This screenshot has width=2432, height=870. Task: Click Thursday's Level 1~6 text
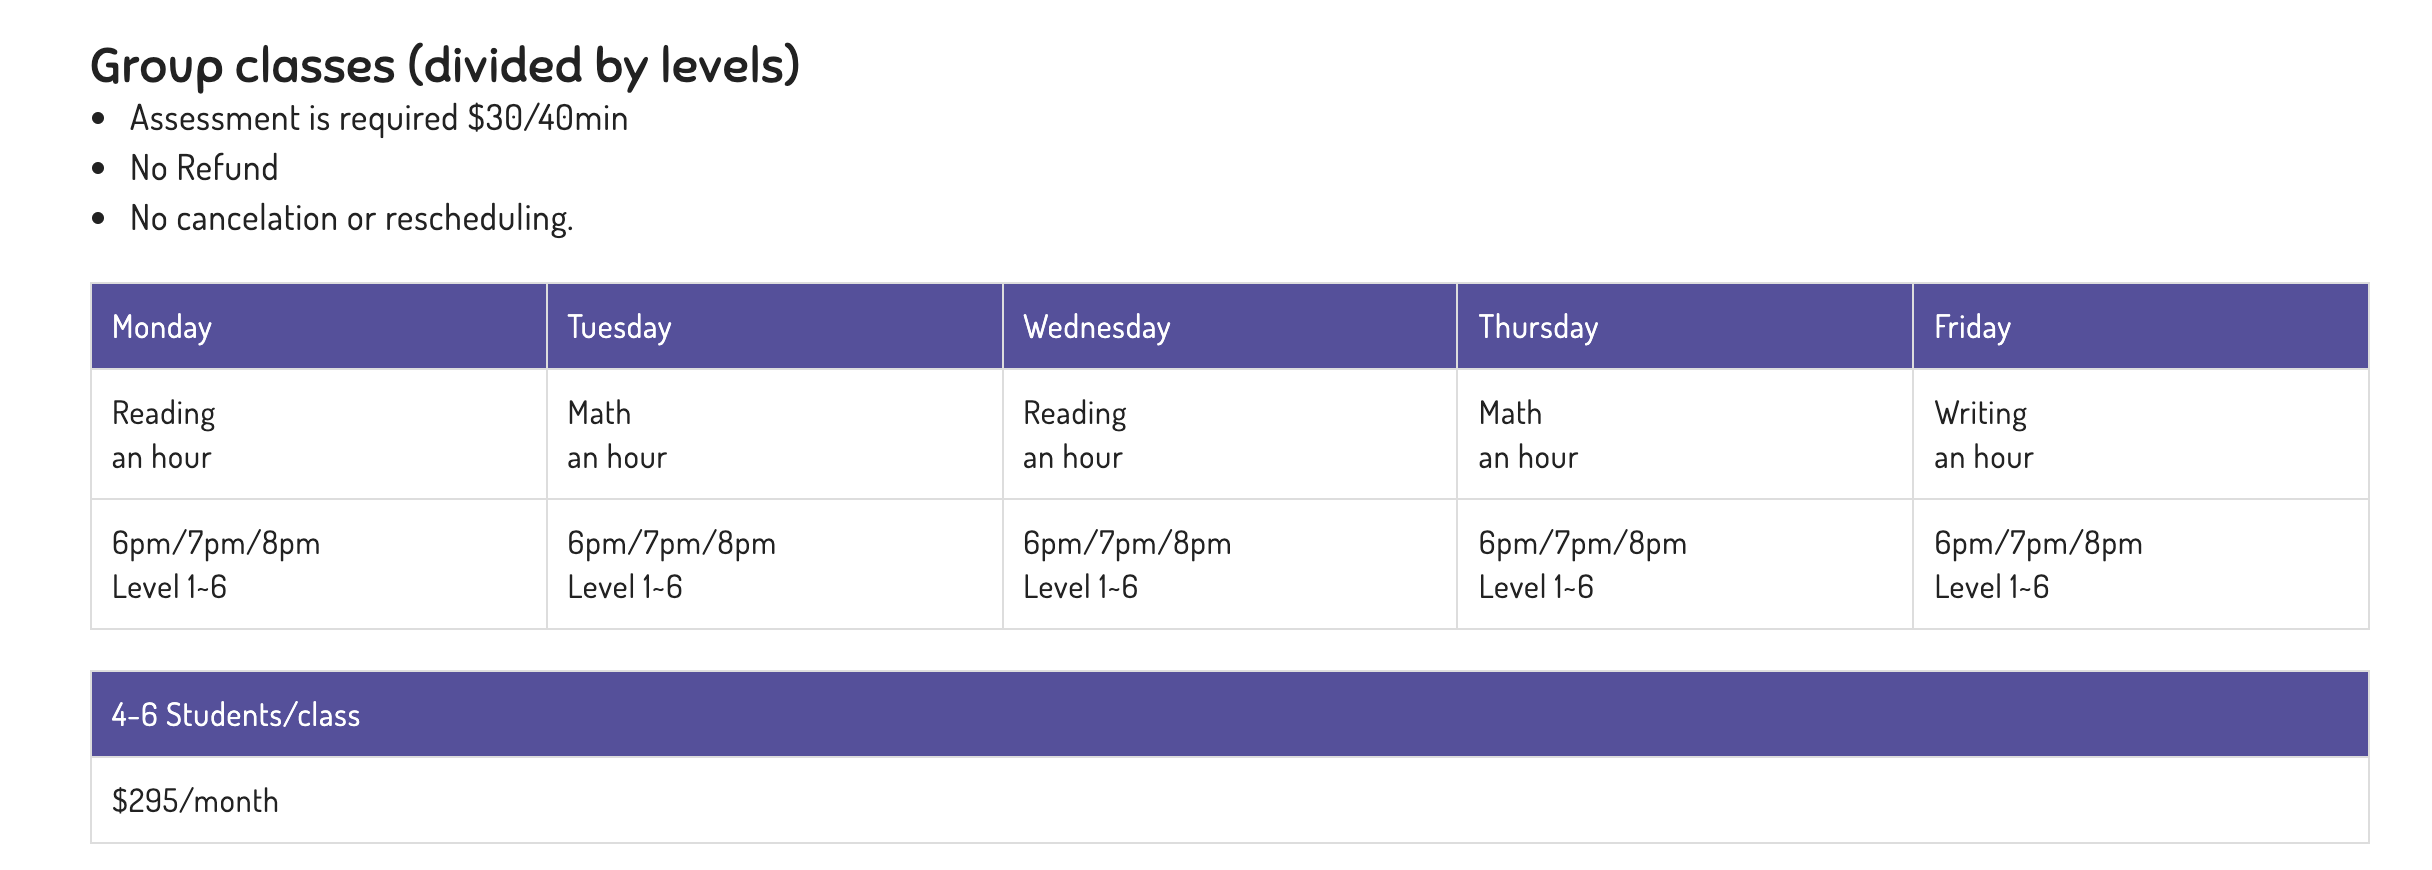pos(1536,587)
